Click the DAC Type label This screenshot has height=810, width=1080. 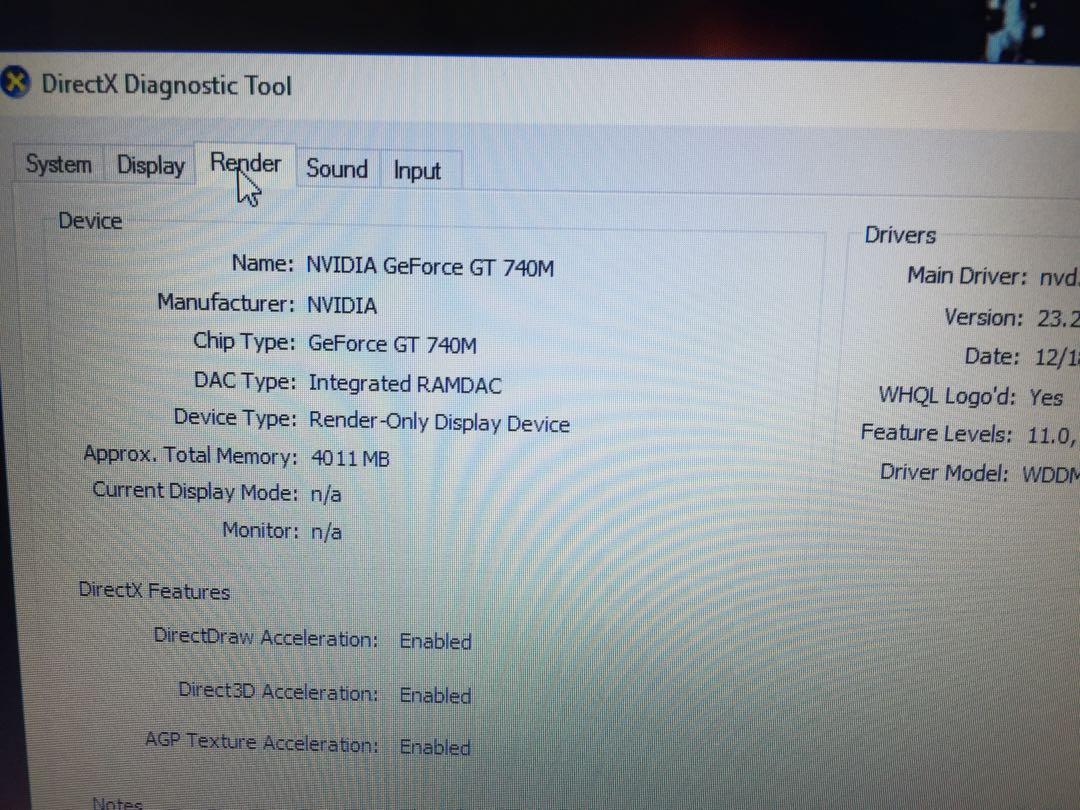tap(245, 380)
